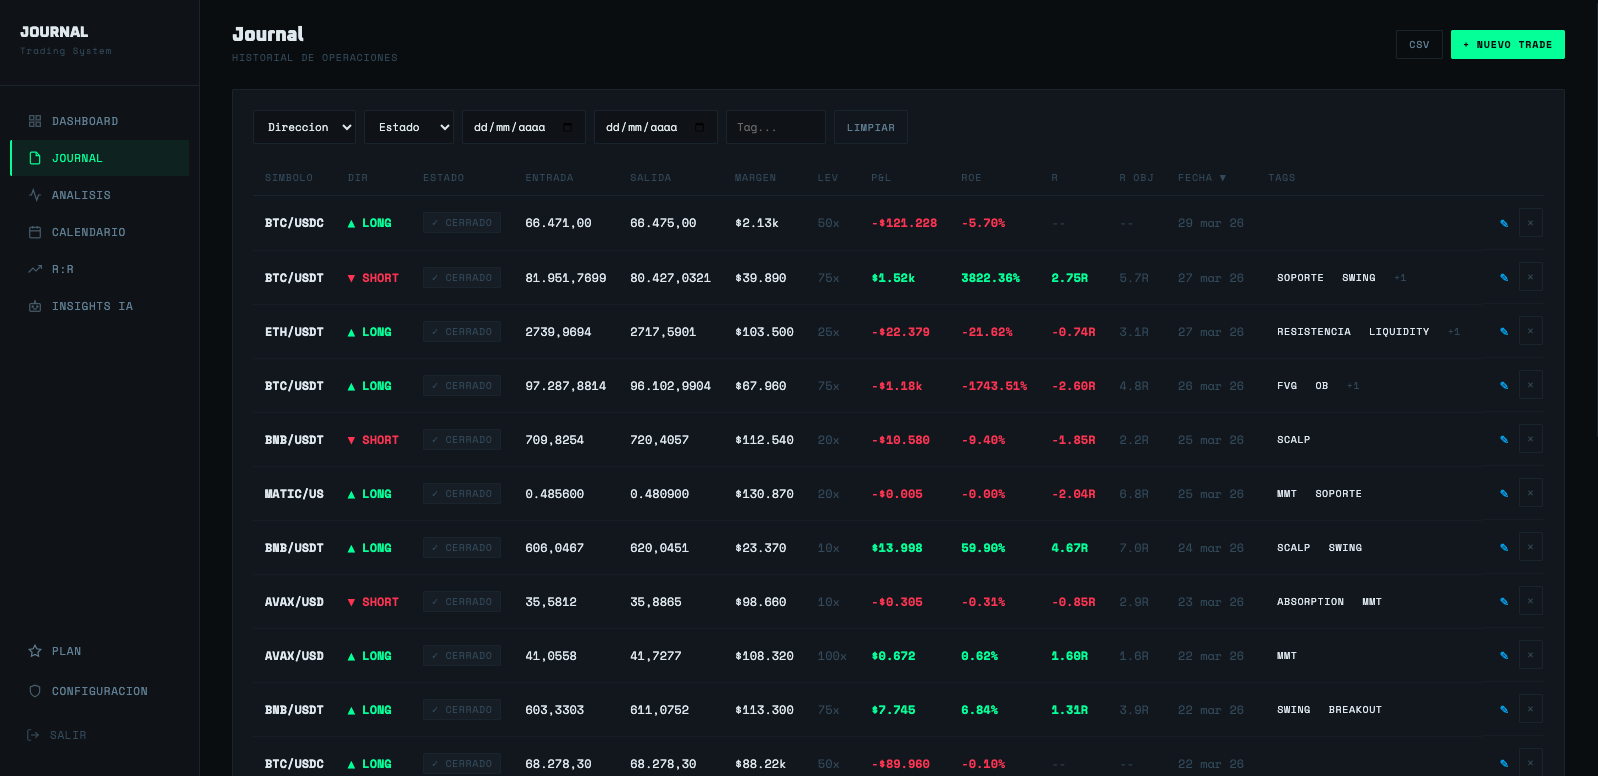This screenshot has height=776, width=1598.
Task: Click the SIMBOLO column header
Action: [x=289, y=177]
